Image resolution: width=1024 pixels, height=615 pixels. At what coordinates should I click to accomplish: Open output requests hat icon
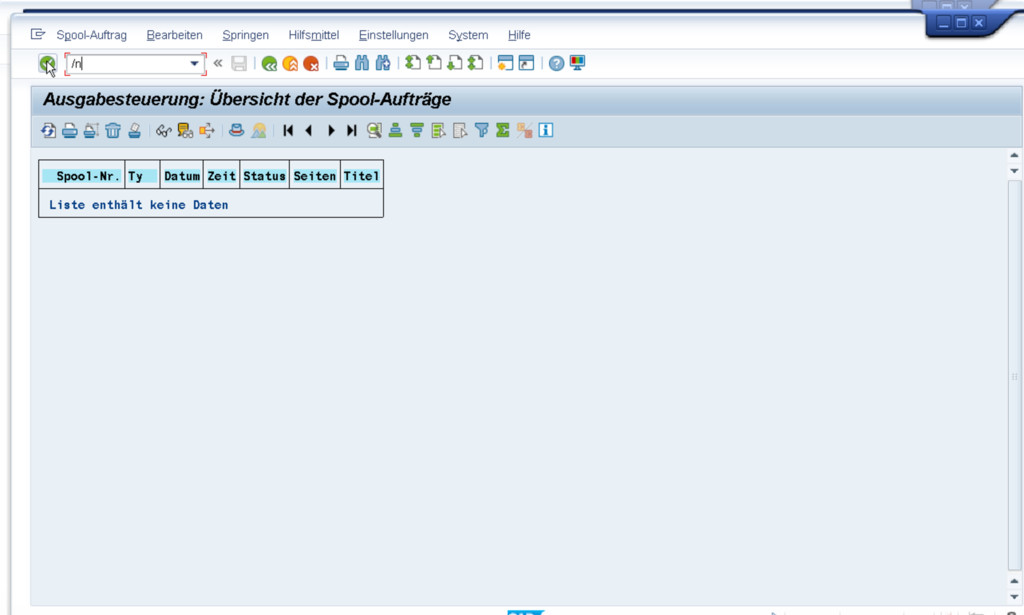236,130
